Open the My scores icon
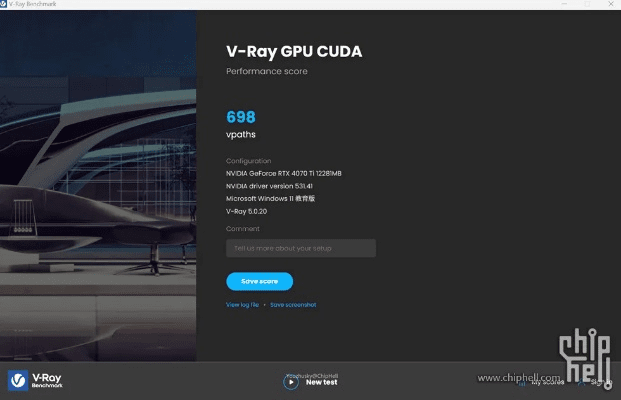This screenshot has height=400, width=621. [522, 381]
